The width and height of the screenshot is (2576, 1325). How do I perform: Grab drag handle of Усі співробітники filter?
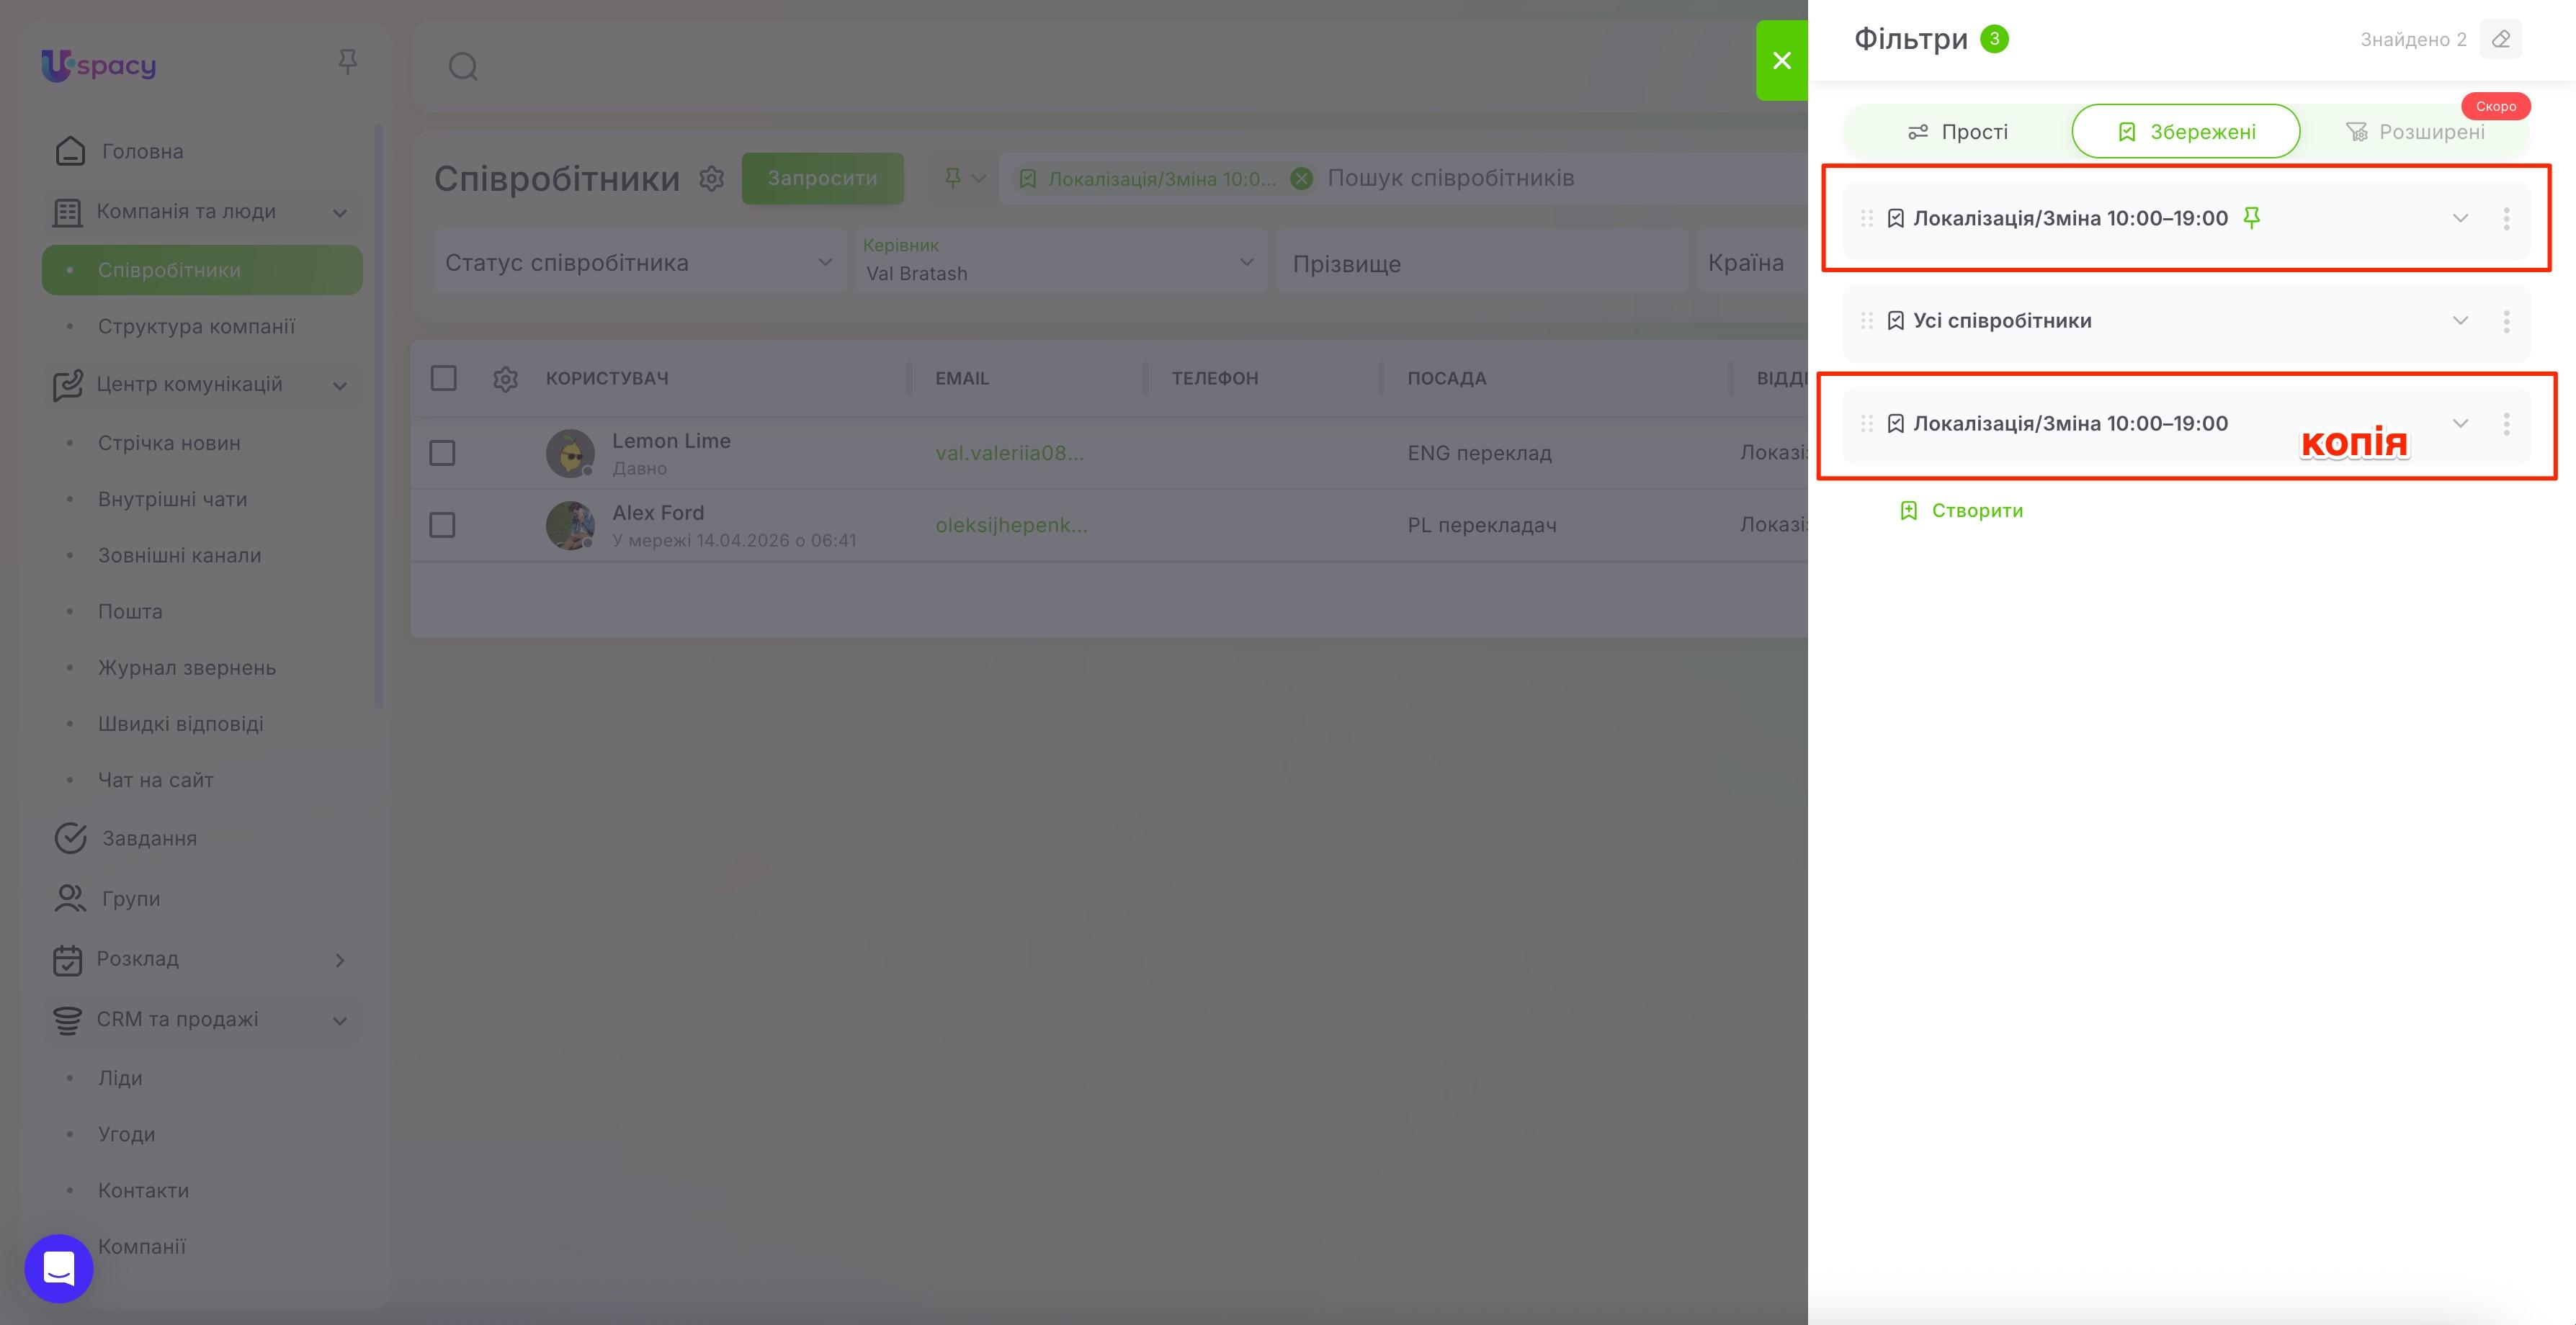(1866, 321)
